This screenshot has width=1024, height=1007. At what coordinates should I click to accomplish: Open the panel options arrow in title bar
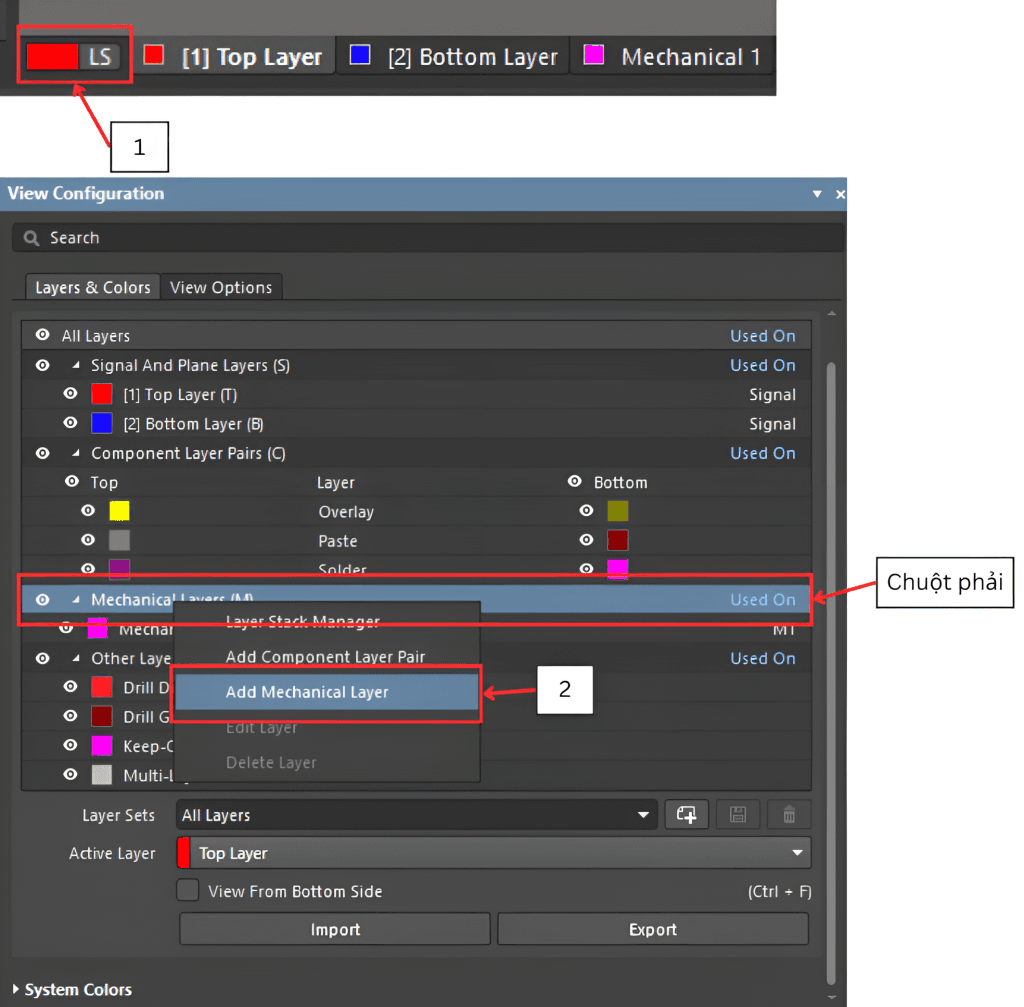(817, 194)
